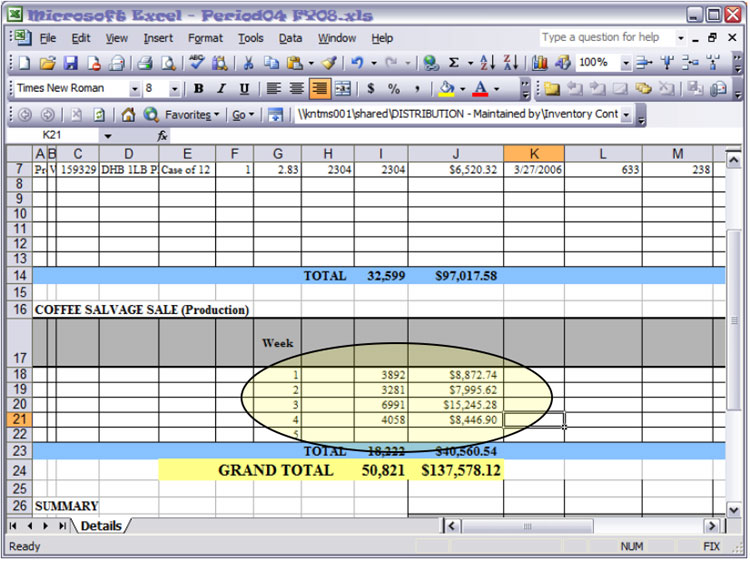Image resolution: width=750 pixels, height=561 pixels.
Task: Go to the Web toolbar Start Page
Action: coord(128,115)
